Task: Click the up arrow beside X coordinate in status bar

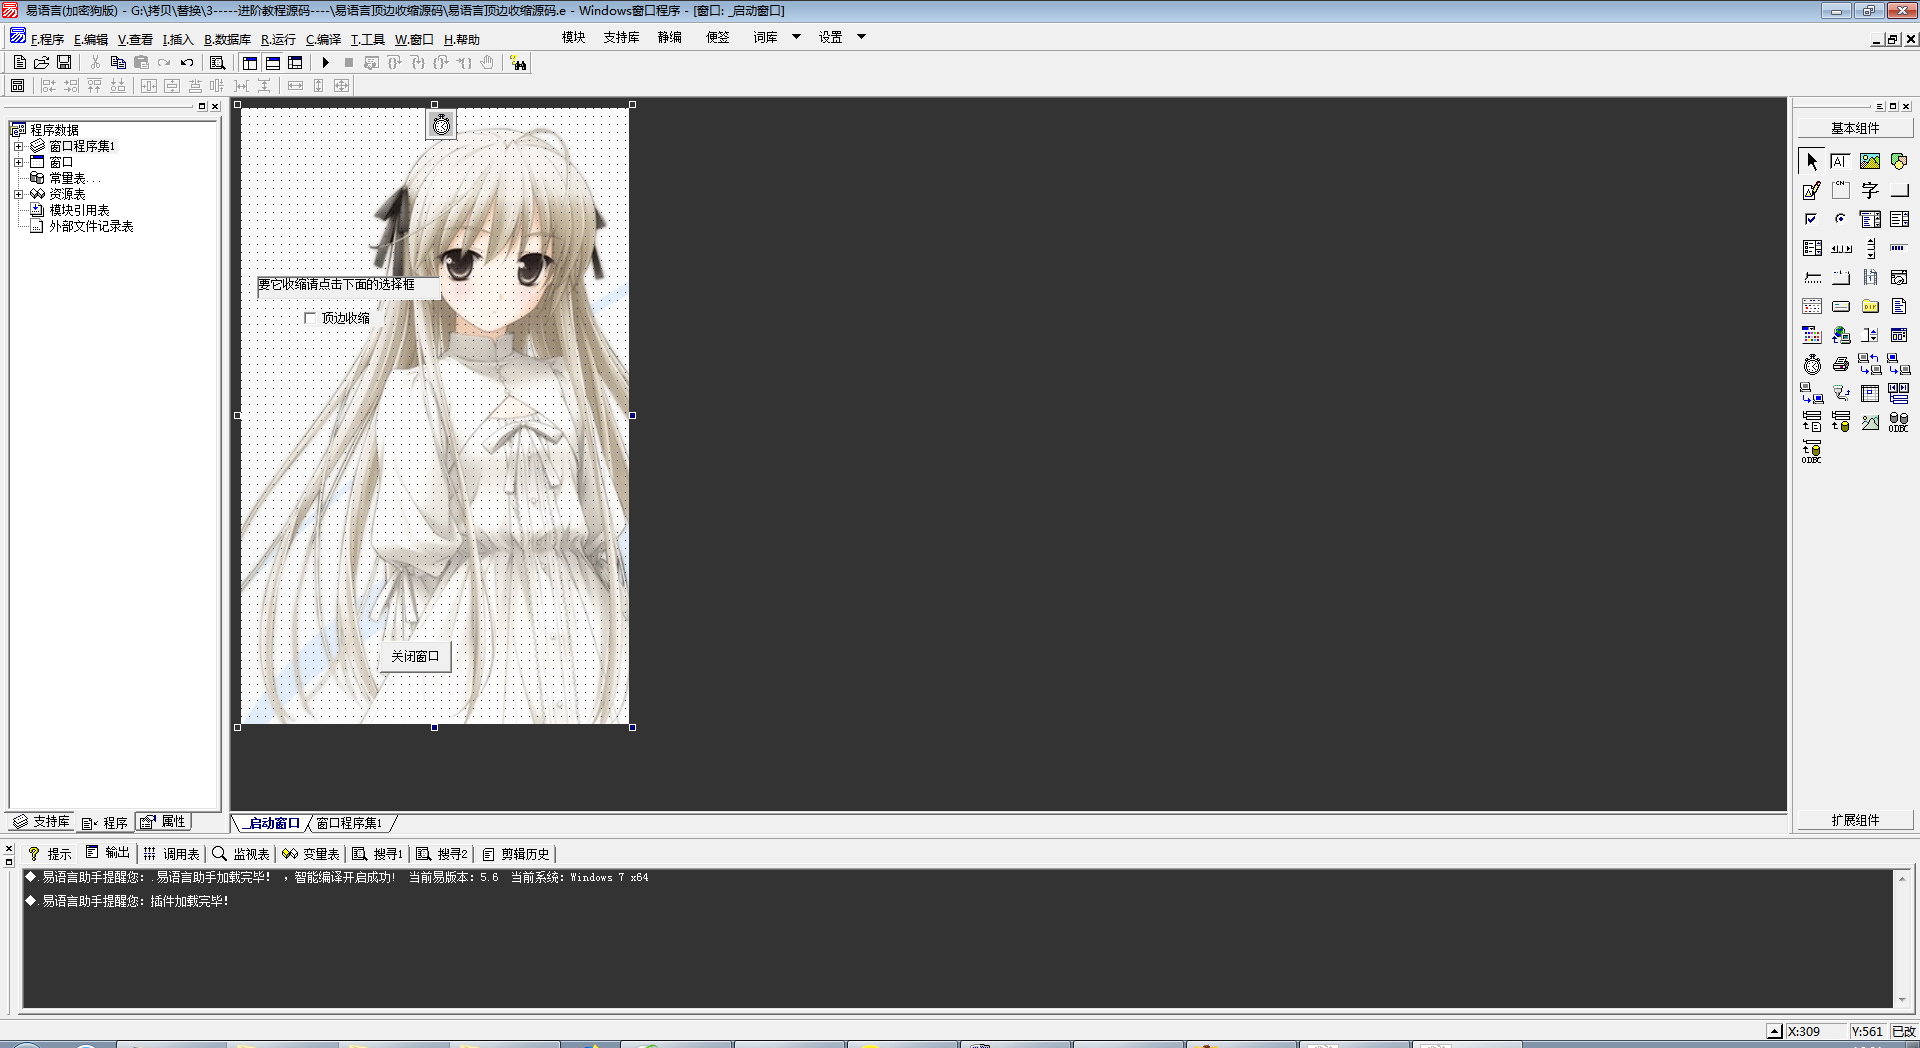Action: pyautogui.click(x=1774, y=1031)
